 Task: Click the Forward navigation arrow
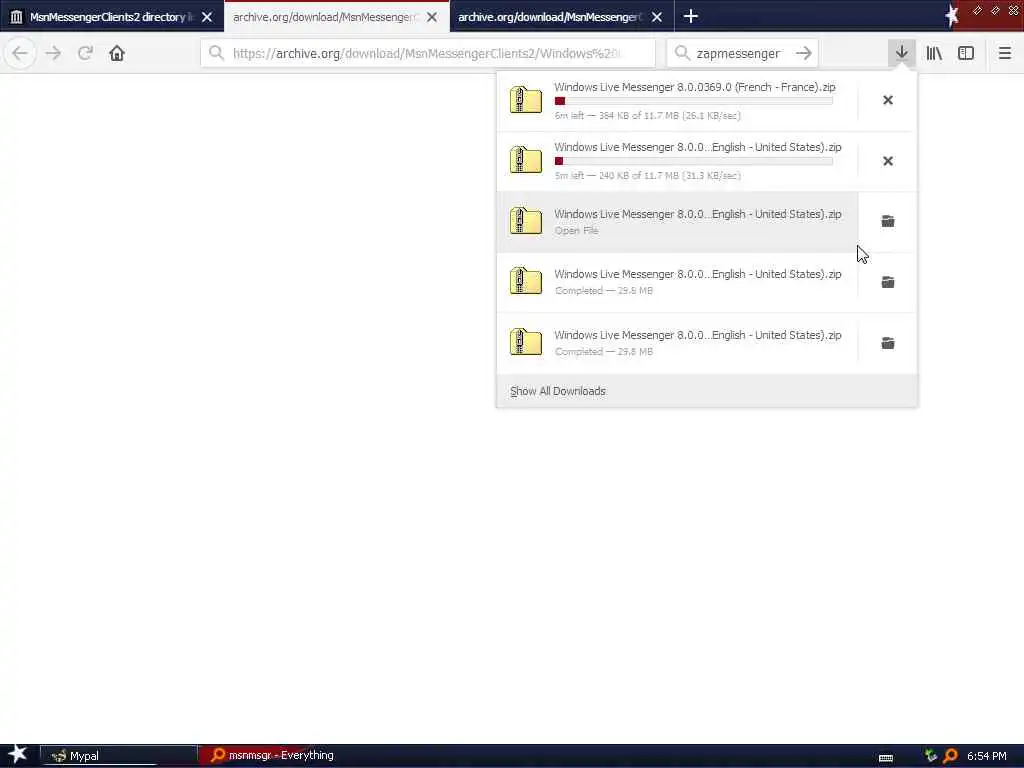tap(54, 53)
